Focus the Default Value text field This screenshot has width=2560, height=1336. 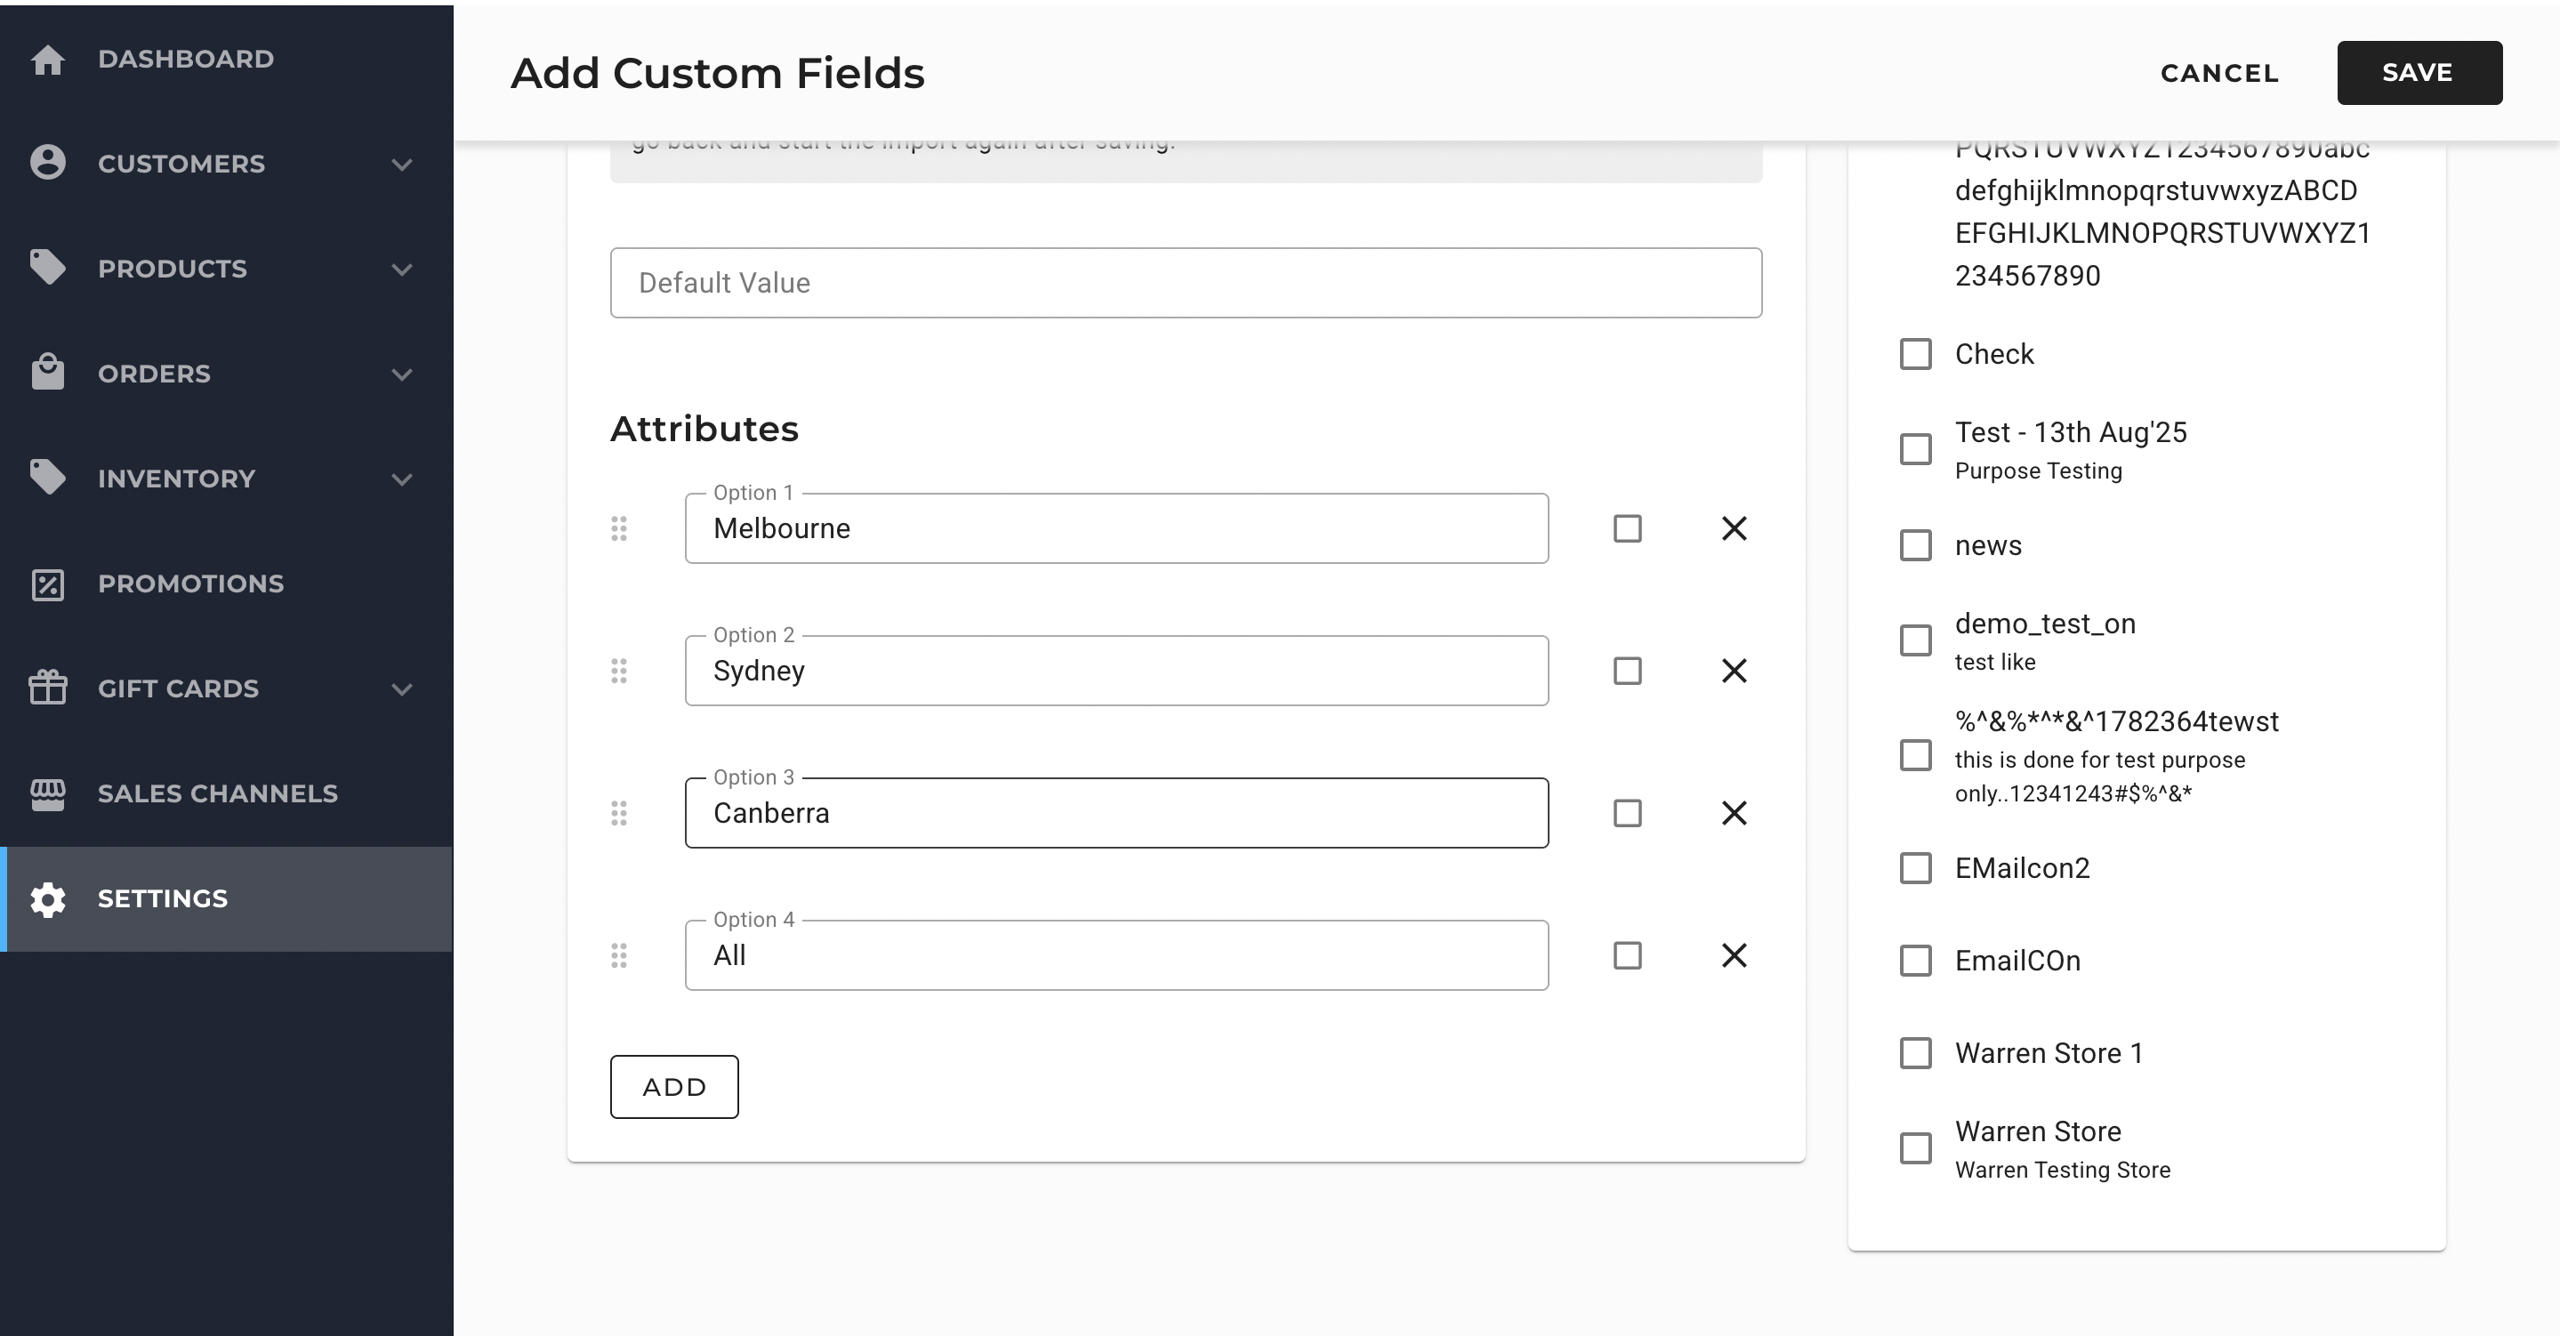tap(1185, 283)
